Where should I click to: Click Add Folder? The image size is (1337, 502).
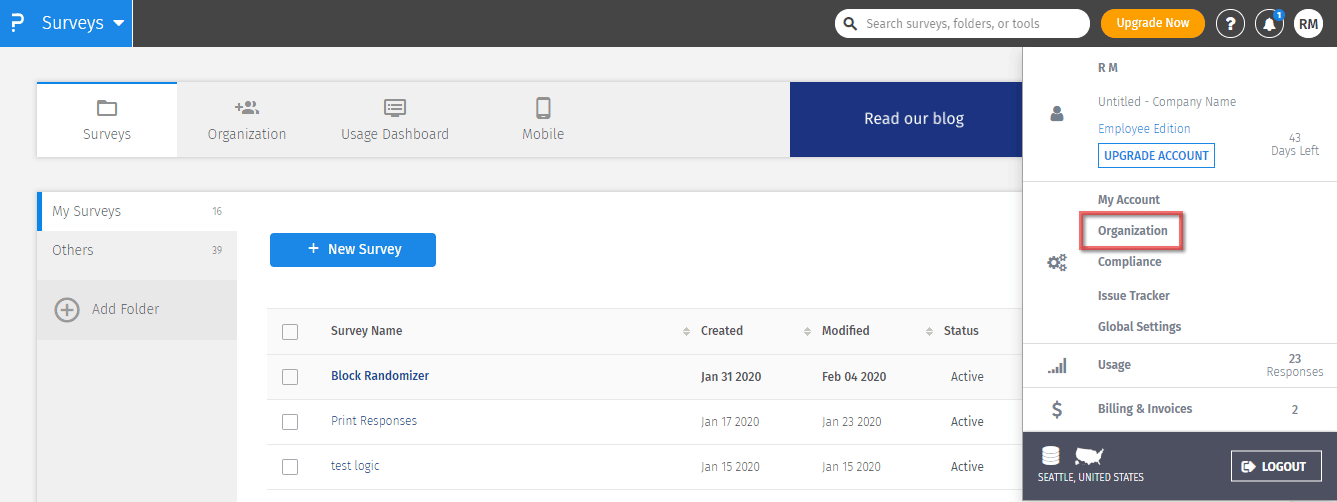tap(137, 309)
